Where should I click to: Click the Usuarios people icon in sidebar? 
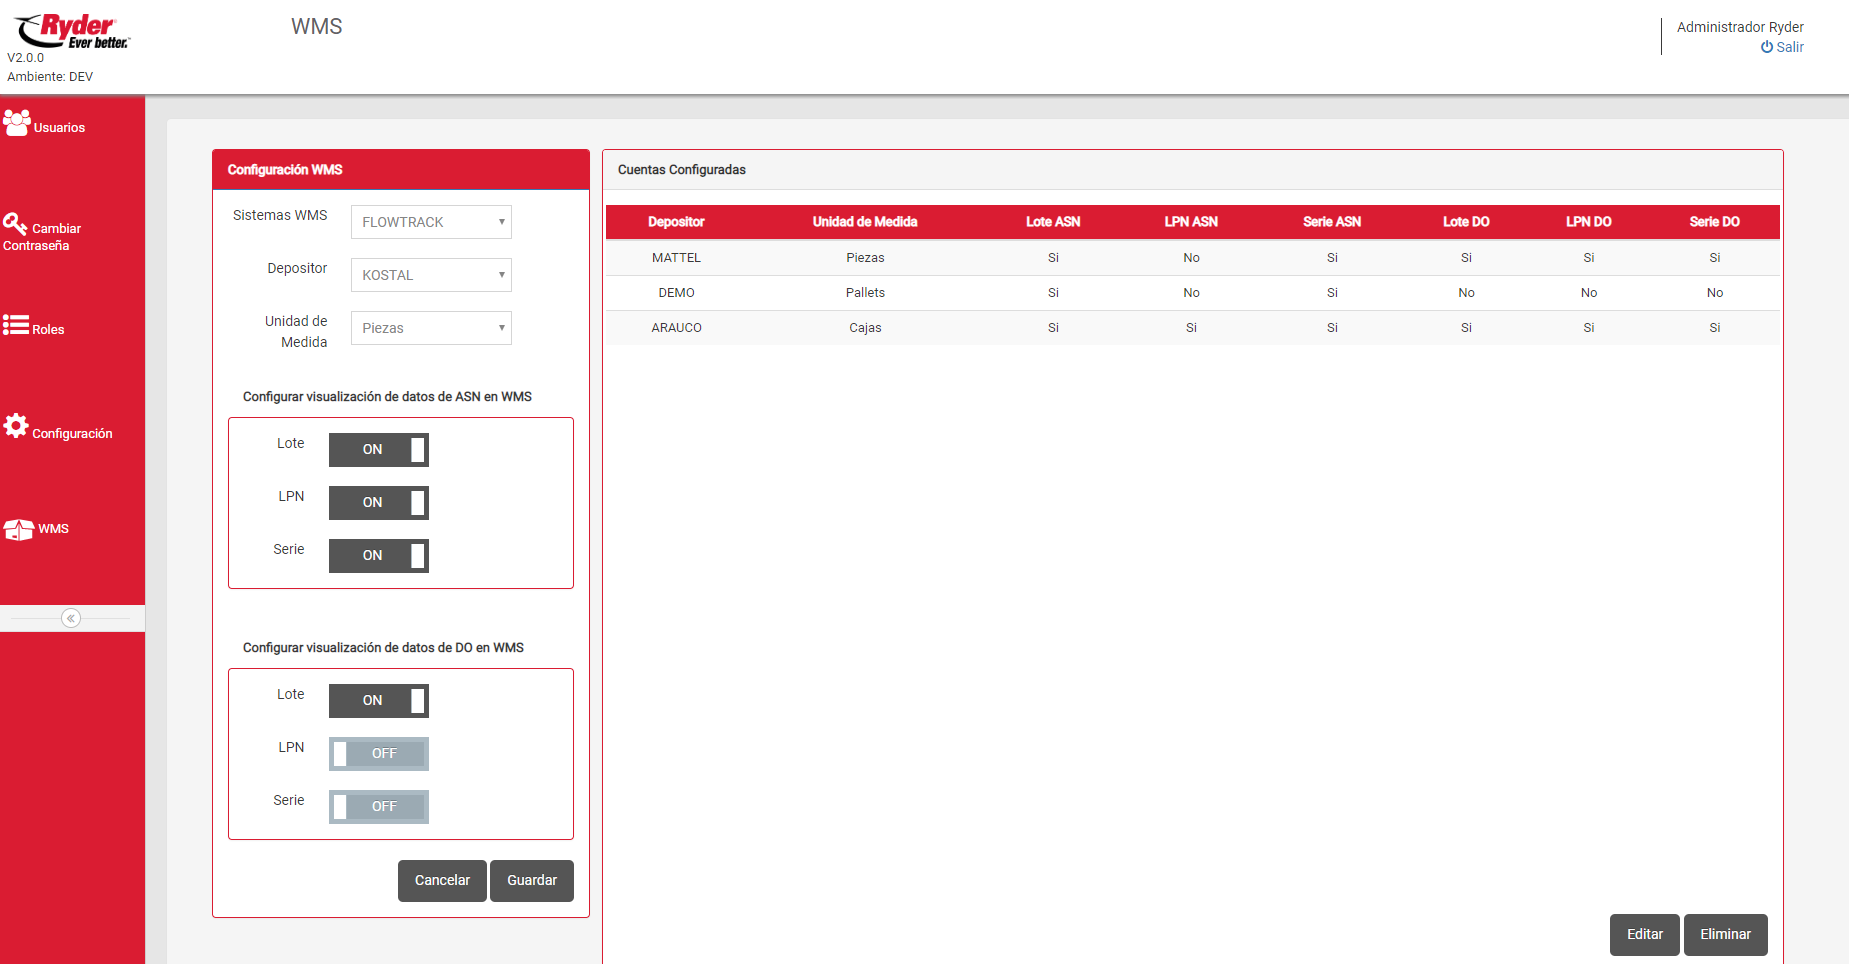pos(17,123)
